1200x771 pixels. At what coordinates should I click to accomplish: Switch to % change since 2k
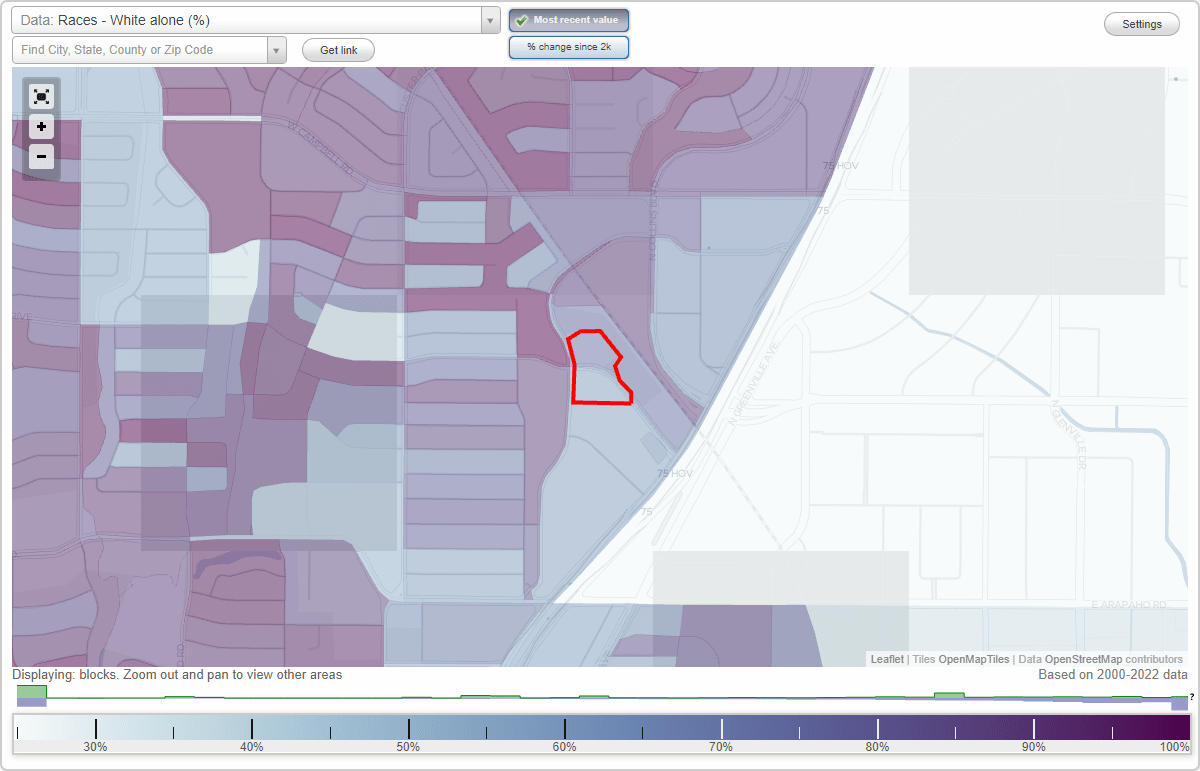point(569,47)
